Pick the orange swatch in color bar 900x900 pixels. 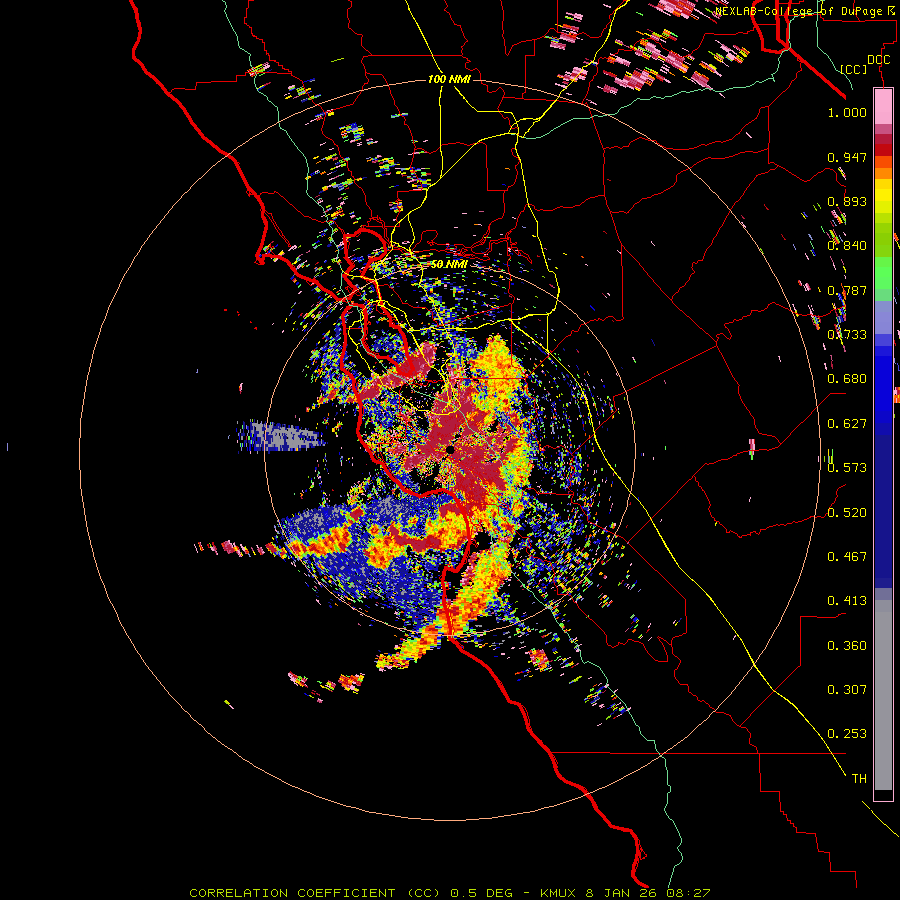[883, 173]
